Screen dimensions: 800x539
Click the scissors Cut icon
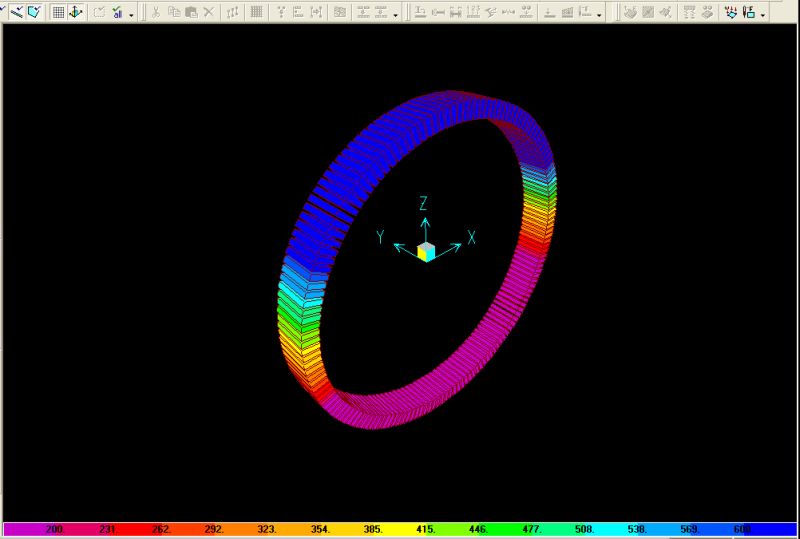coord(156,12)
